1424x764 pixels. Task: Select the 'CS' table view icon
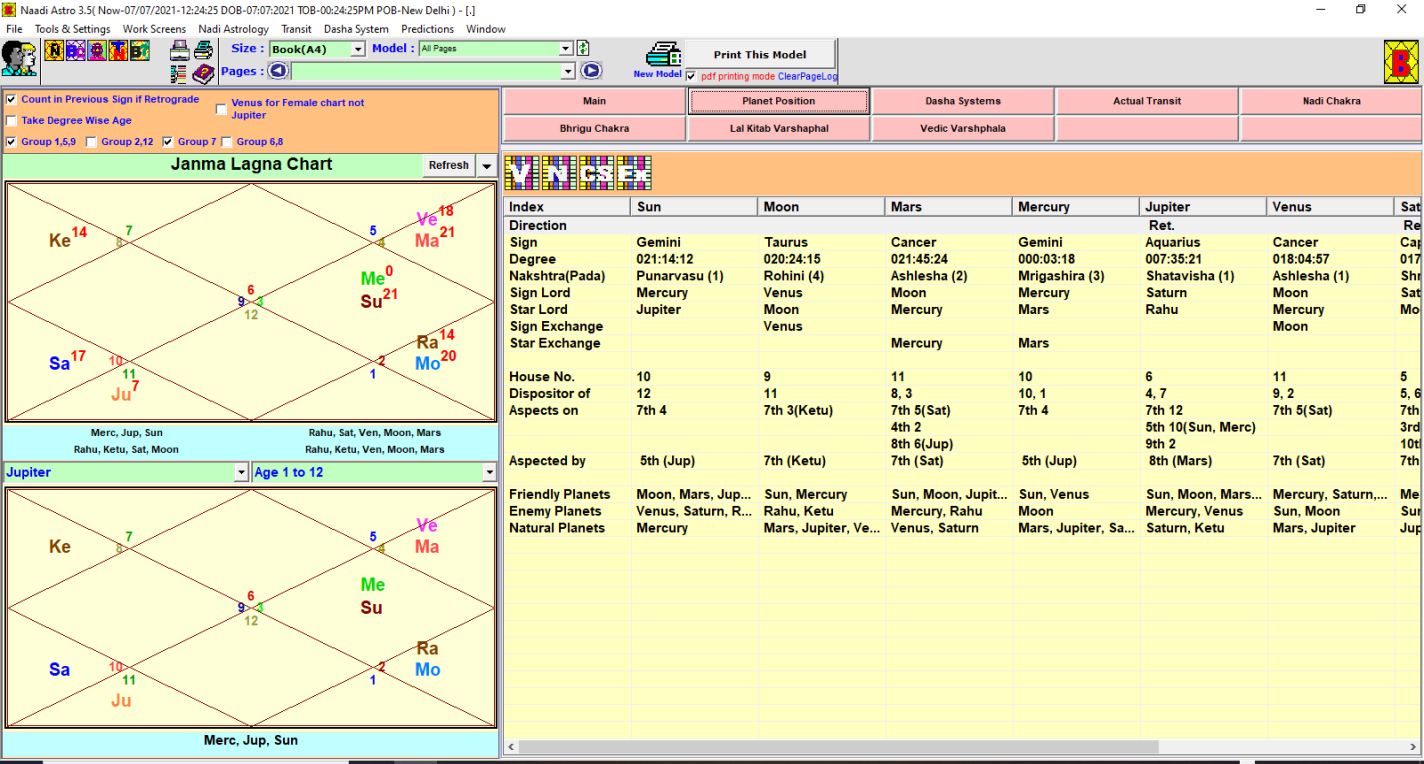click(x=596, y=173)
